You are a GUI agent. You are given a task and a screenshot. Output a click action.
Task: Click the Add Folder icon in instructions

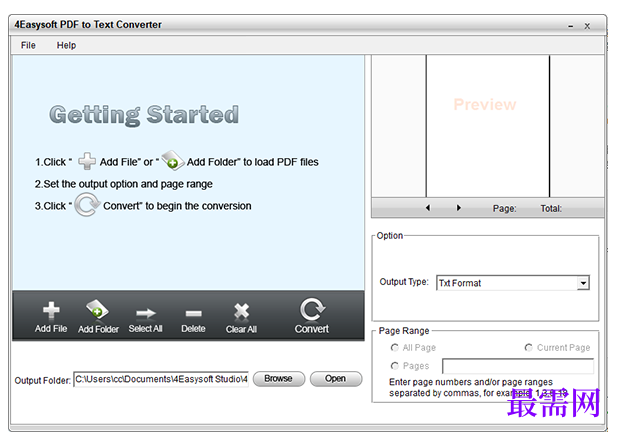click(x=173, y=160)
